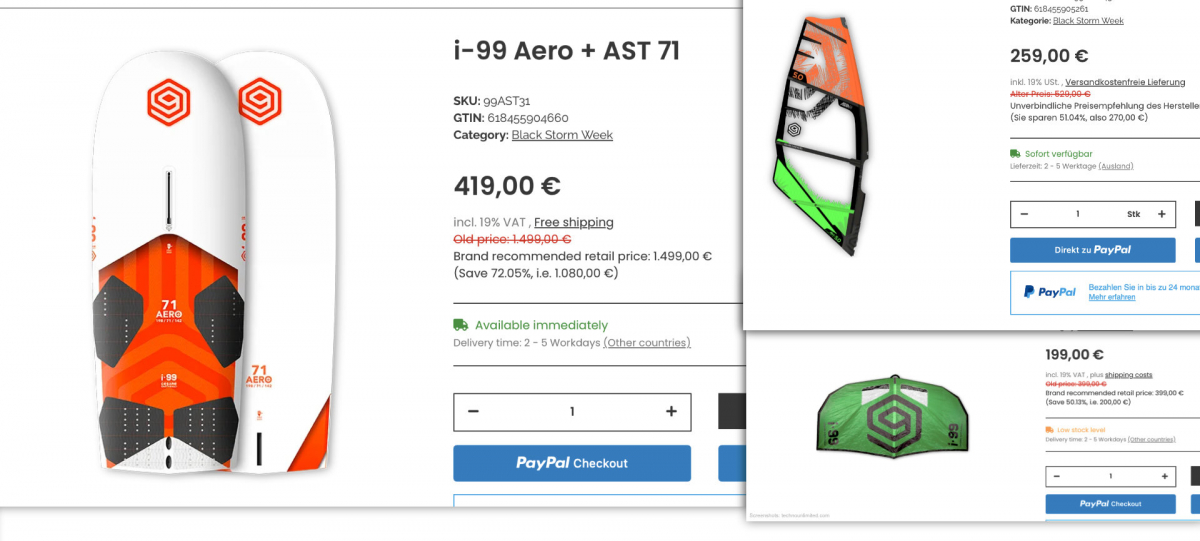
Task: Open the "Mehr erfahren" PayPal link
Action: tap(1112, 297)
